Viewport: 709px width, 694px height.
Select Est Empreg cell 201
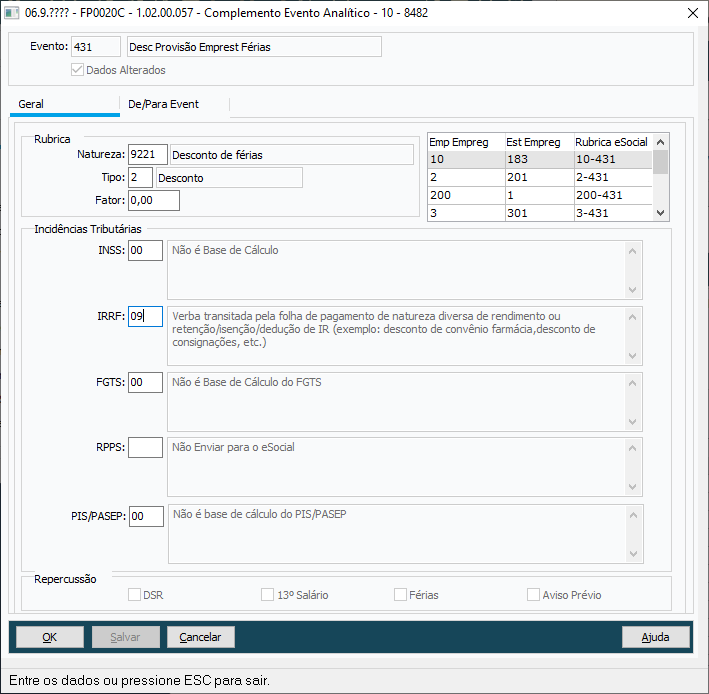539,177
